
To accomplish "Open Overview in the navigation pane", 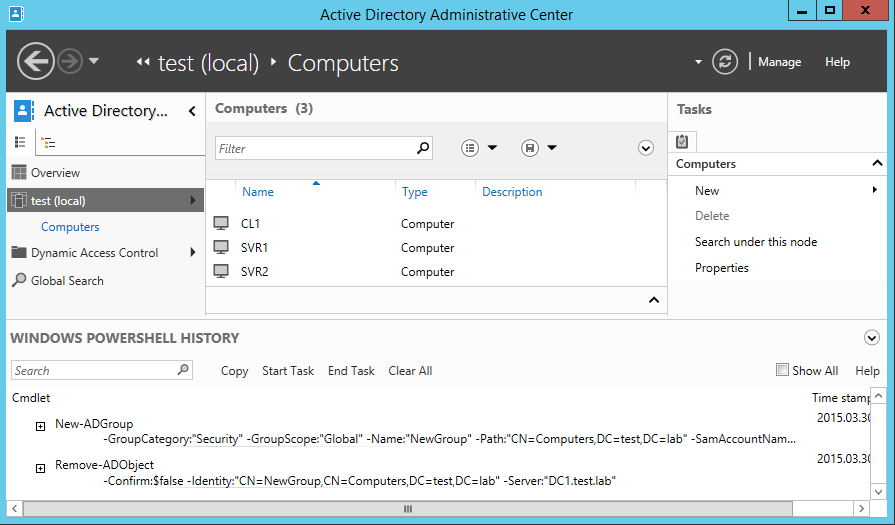I will click(55, 173).
